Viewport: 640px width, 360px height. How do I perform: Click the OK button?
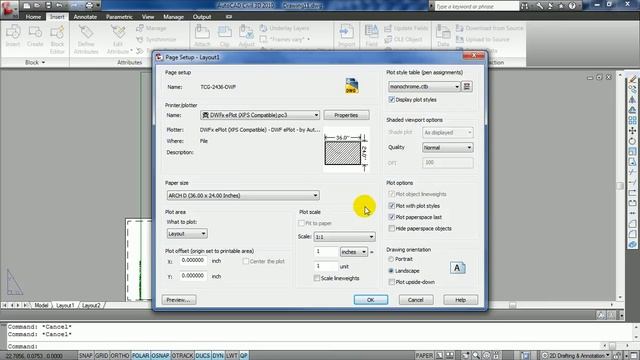click(x=371, y=300)
